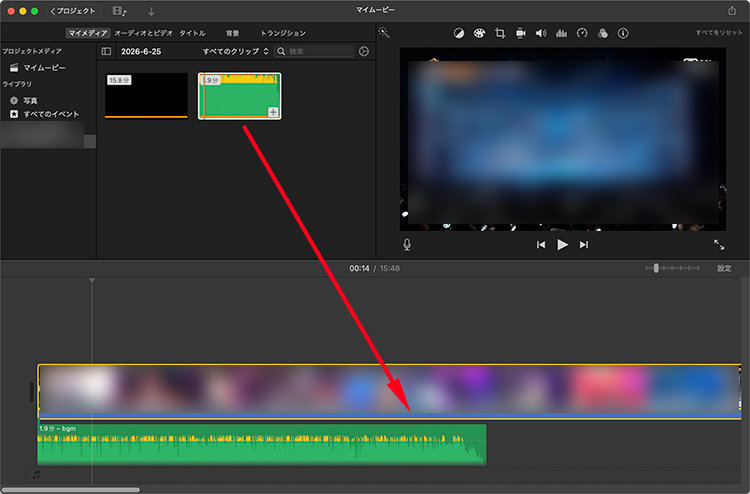Switch to オーディオとビデオ tab

(x=143, y=33)
